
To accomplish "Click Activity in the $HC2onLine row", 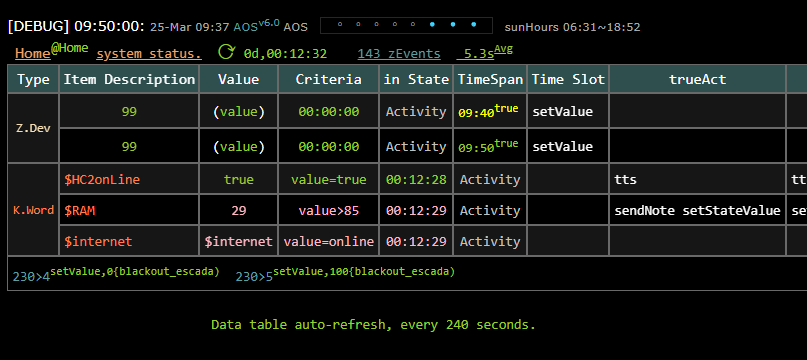I will pos(490,179).
